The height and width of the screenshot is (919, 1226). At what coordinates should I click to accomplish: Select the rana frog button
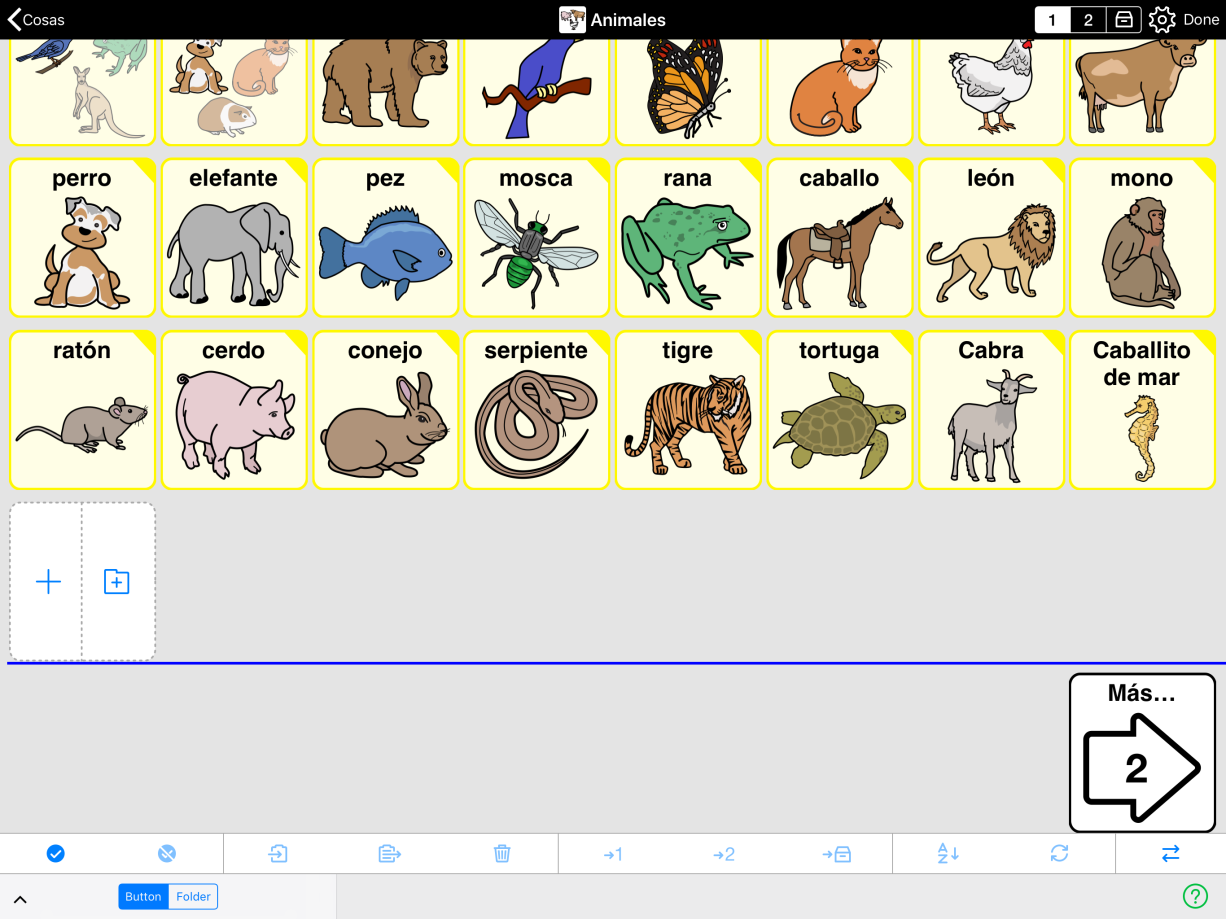point(688,238)
